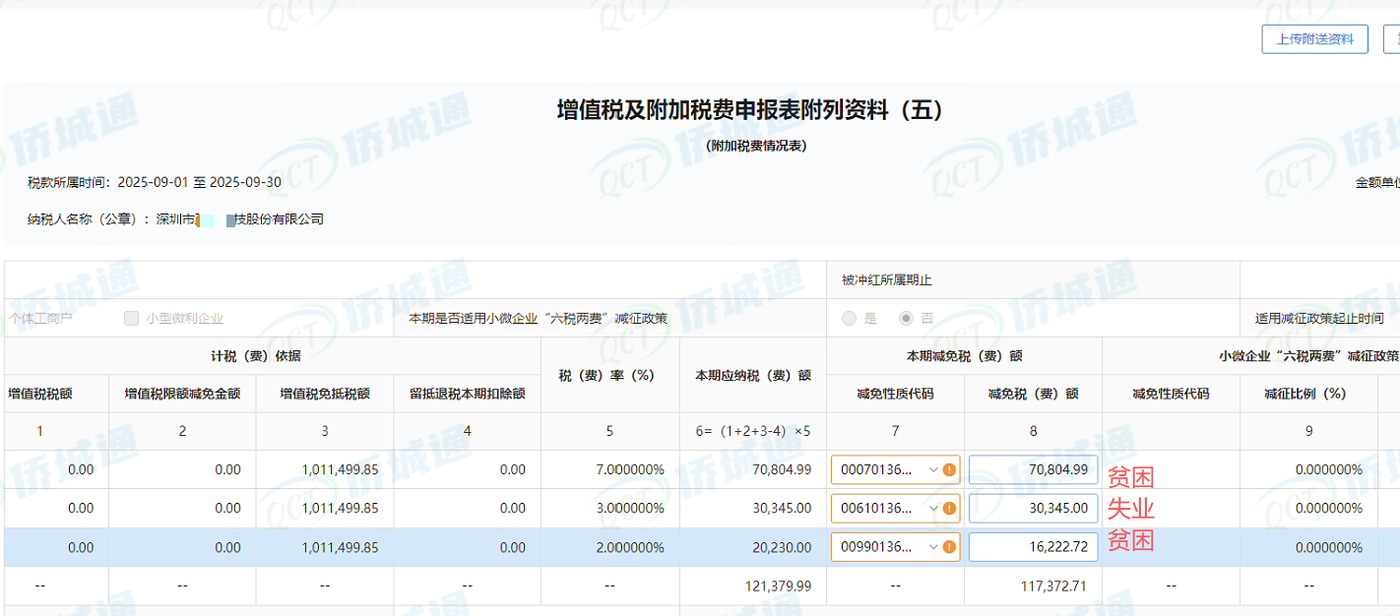Click the 税款所属时间 2025-09-01 至 2025-09-30 text
1400x616 pixels.
pyautogui.click(x=154, y=182)
